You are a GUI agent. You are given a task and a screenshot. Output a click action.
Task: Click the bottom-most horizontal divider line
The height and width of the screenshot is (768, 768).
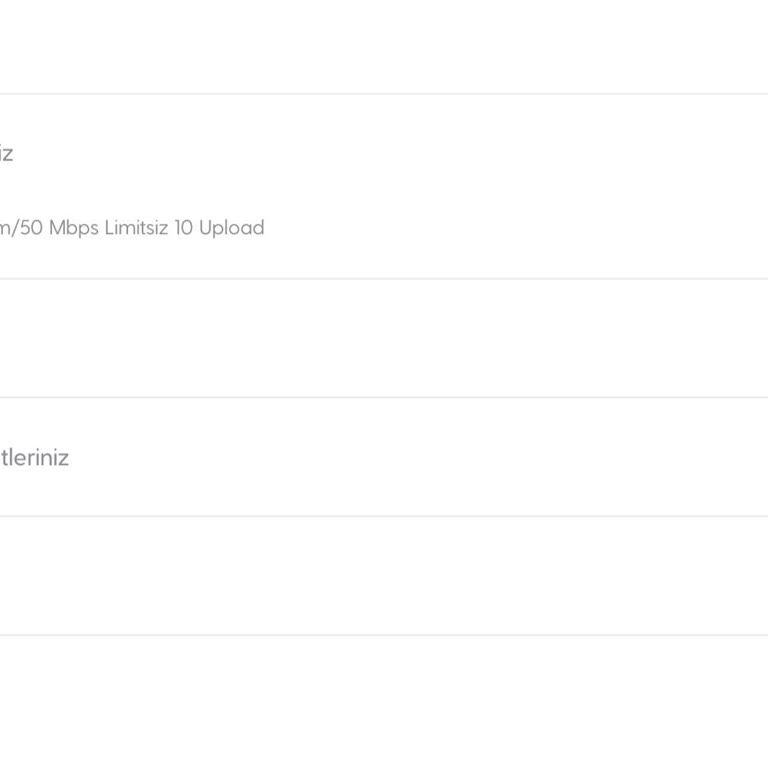(x=384, y=635)
